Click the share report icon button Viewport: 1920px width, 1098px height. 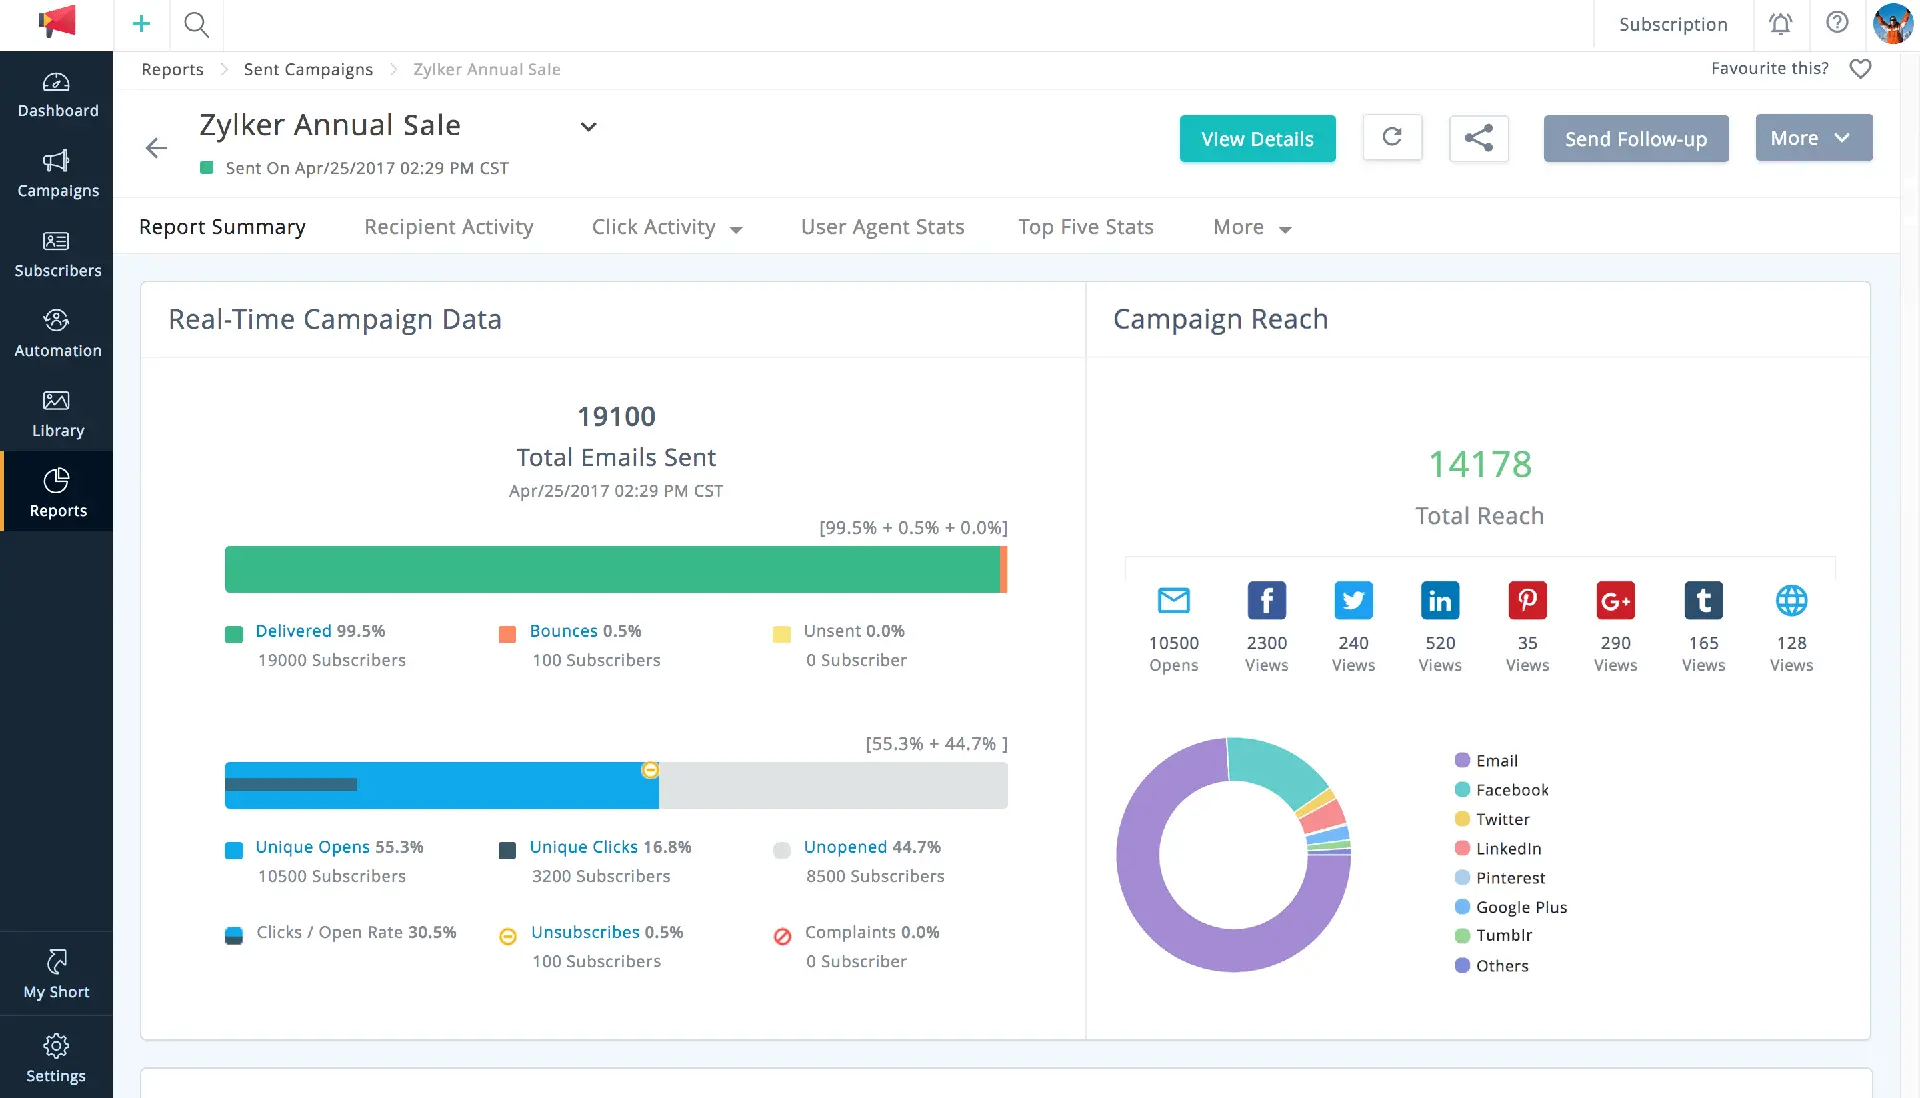pyautogui.click(x=1479, y=138)
